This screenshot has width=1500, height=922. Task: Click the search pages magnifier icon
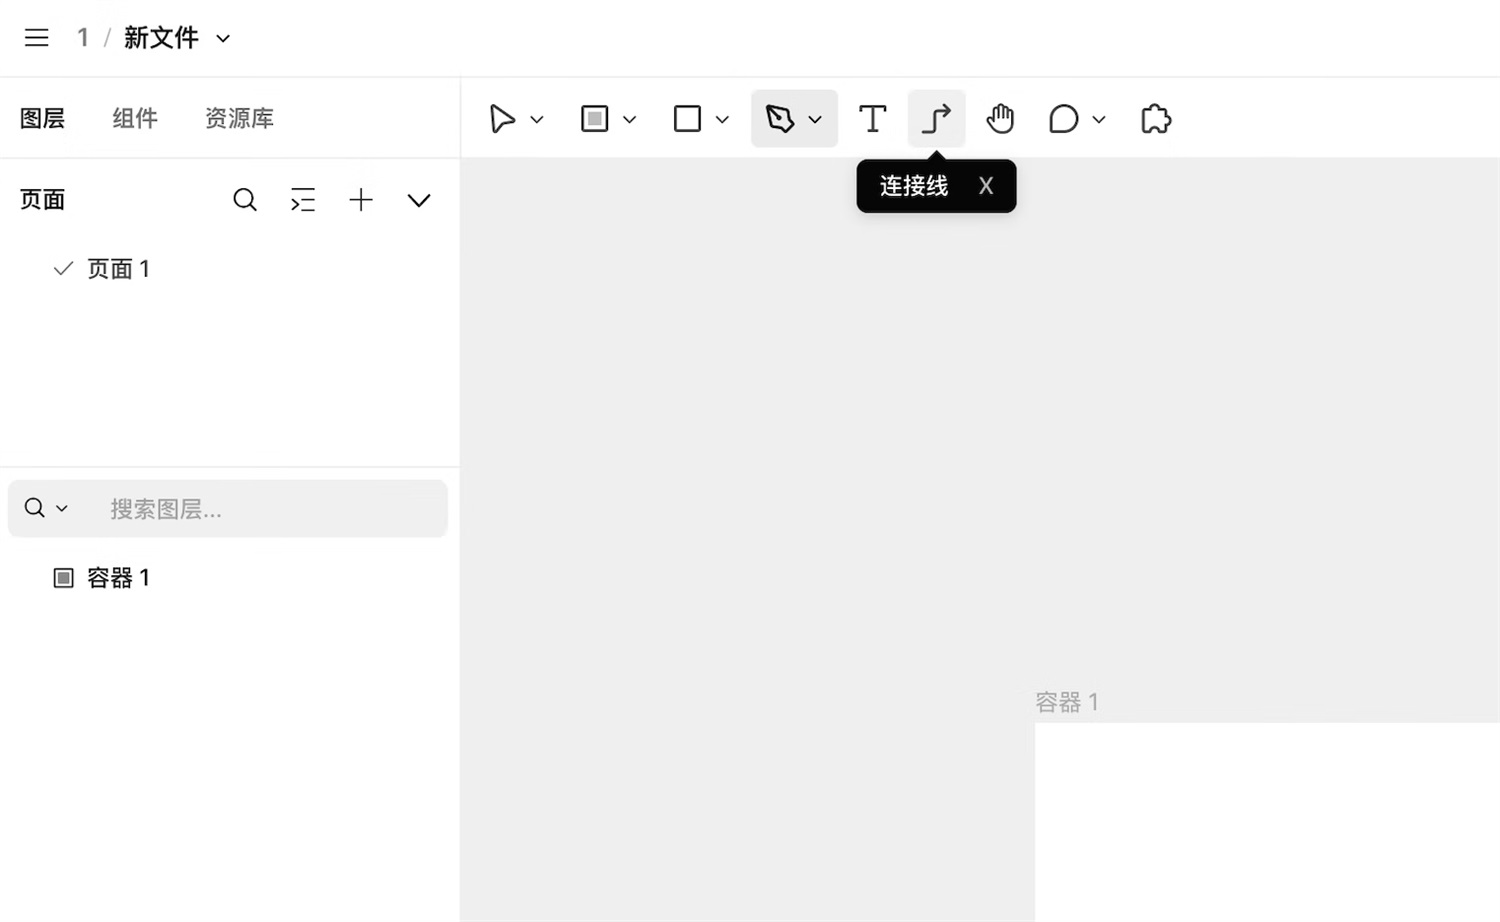245,200
